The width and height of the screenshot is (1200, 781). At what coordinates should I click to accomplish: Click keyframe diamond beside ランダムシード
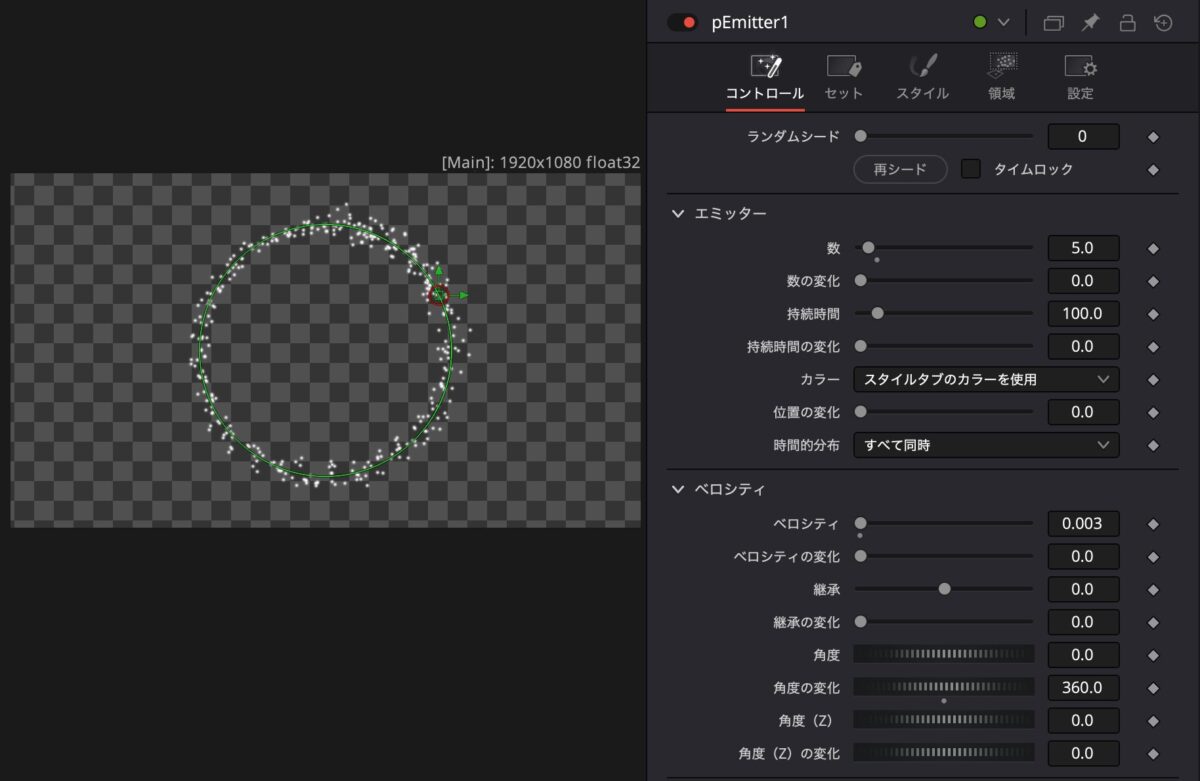pos(1153,137)
